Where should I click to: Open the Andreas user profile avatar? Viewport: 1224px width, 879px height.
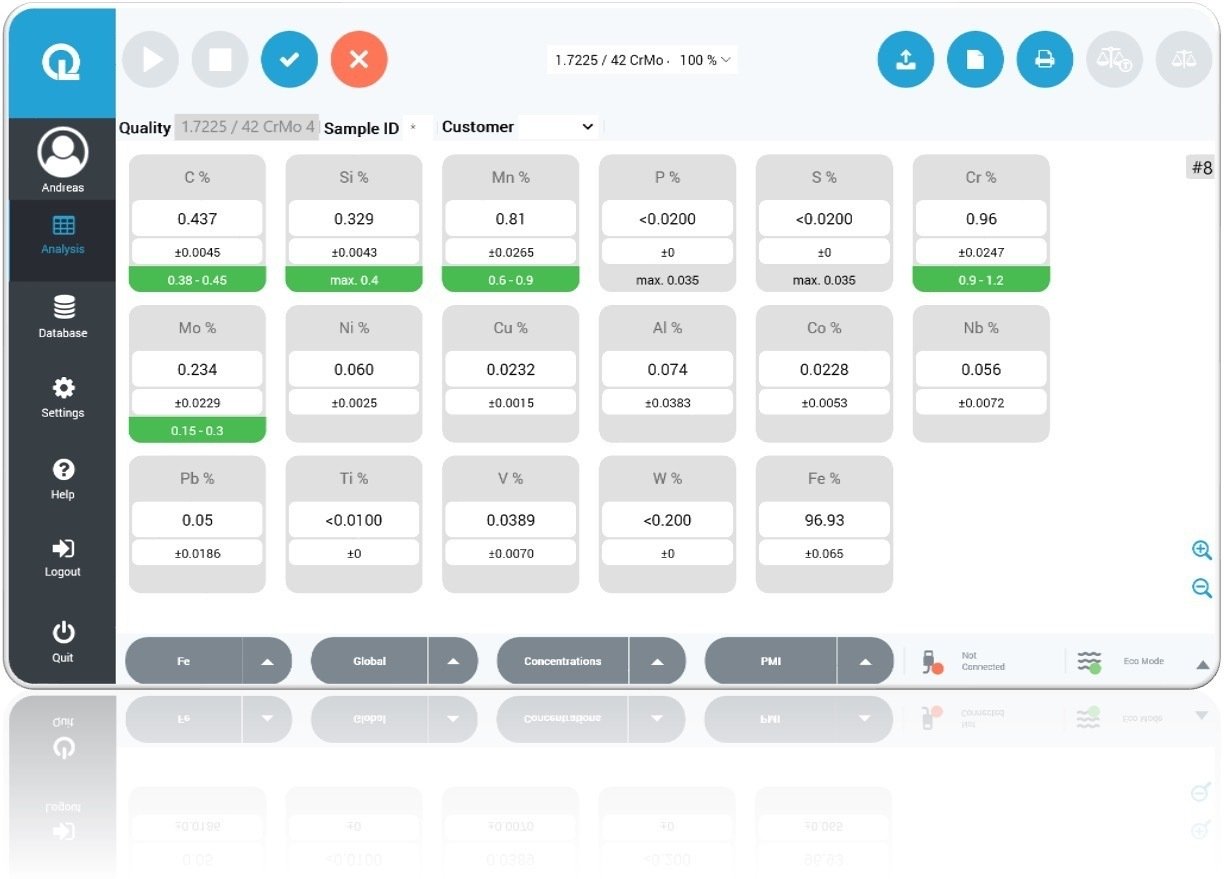pos(63,153)
